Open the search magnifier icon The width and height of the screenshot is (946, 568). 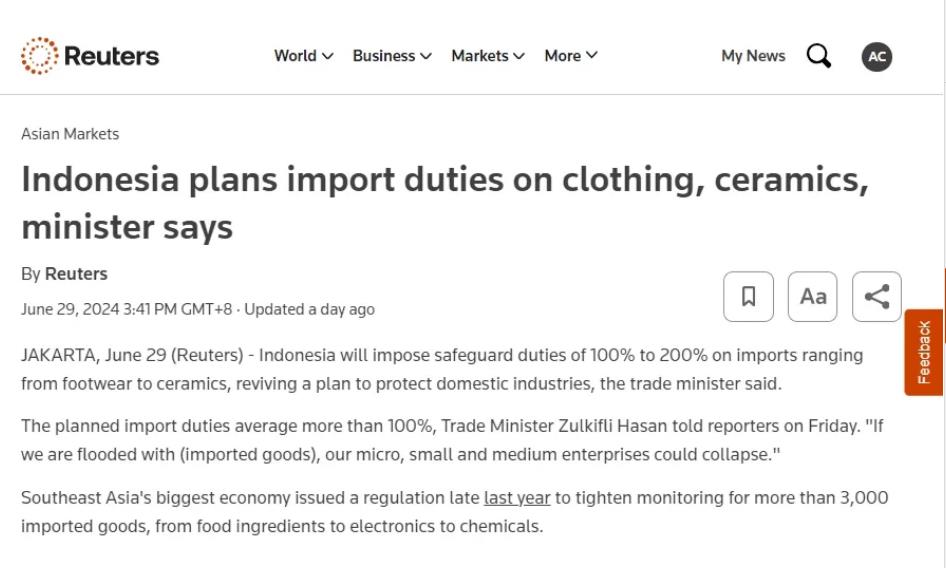click(818, 56)
